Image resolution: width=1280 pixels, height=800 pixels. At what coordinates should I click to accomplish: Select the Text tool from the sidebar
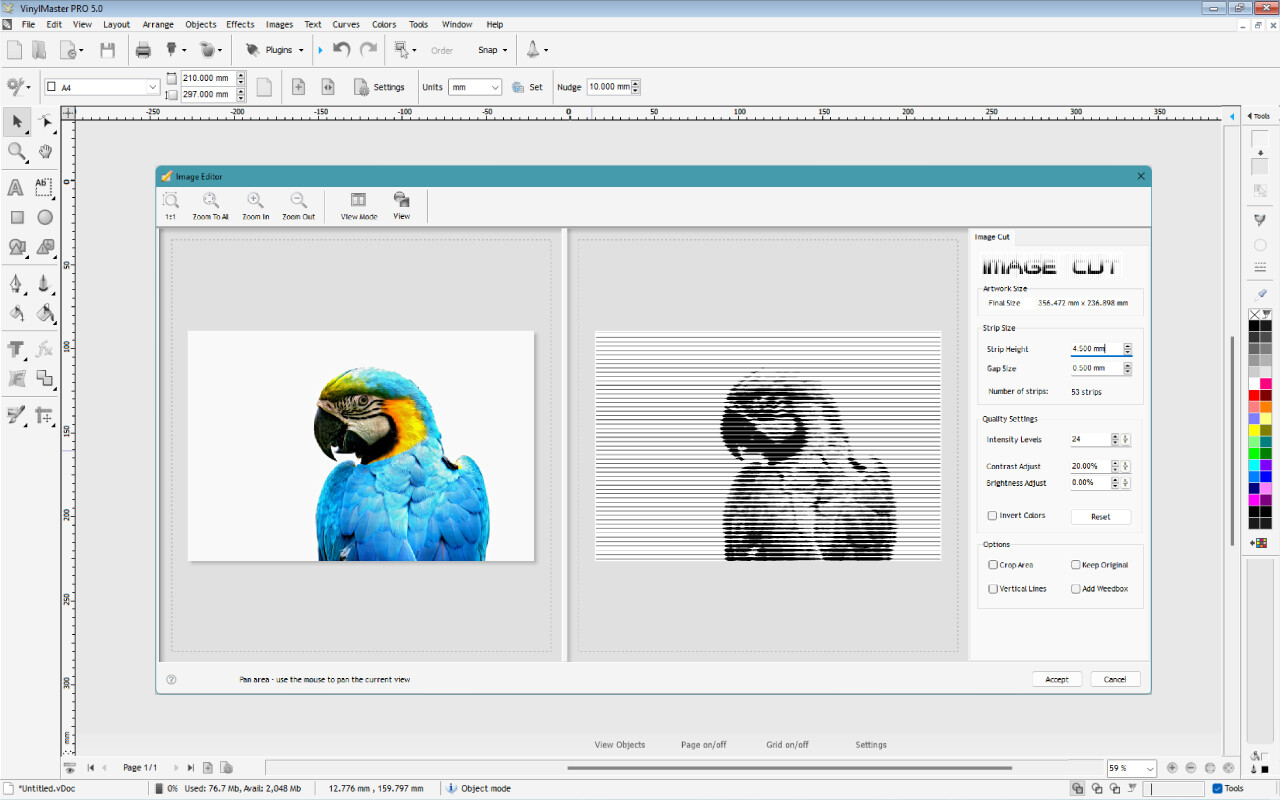click(x=16, y=187)
